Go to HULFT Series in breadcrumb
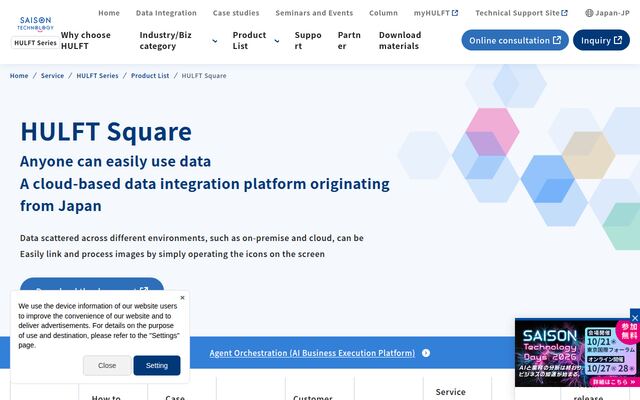 (97, 76)
